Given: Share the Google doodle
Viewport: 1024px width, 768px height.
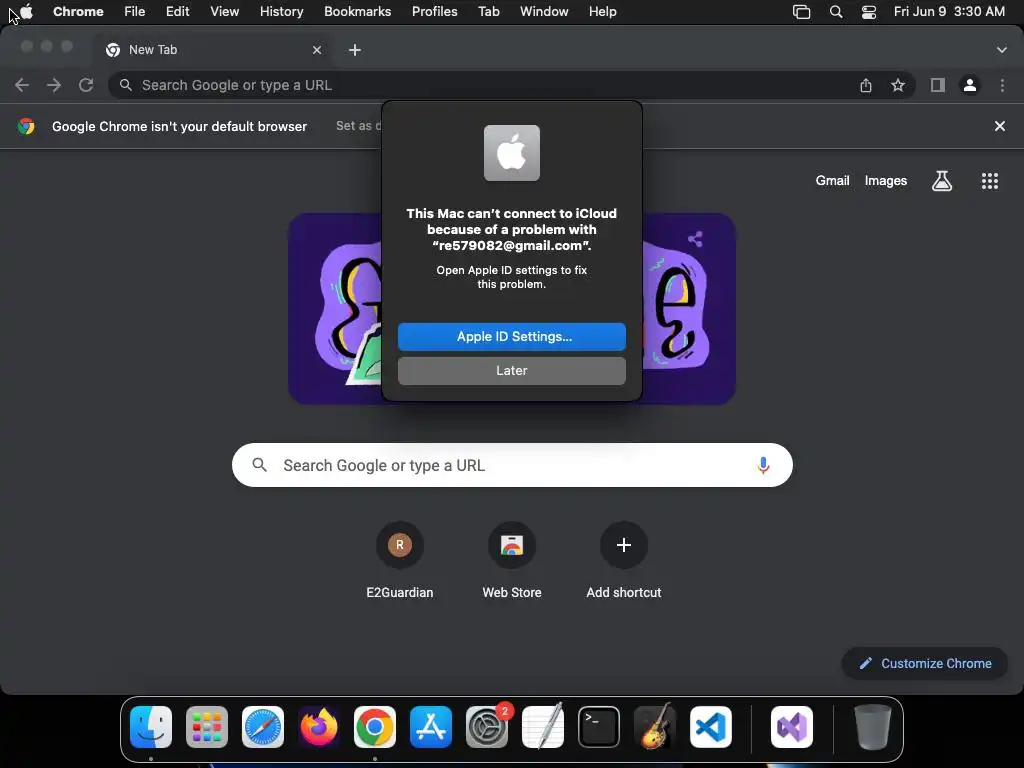Looking at the screenshot, I should click(696, 239).
